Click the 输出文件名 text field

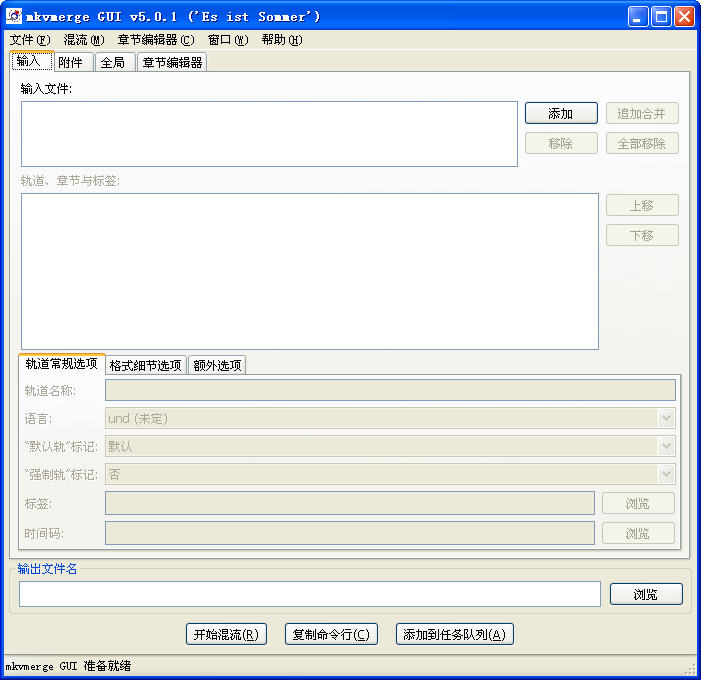click(310, 594)
